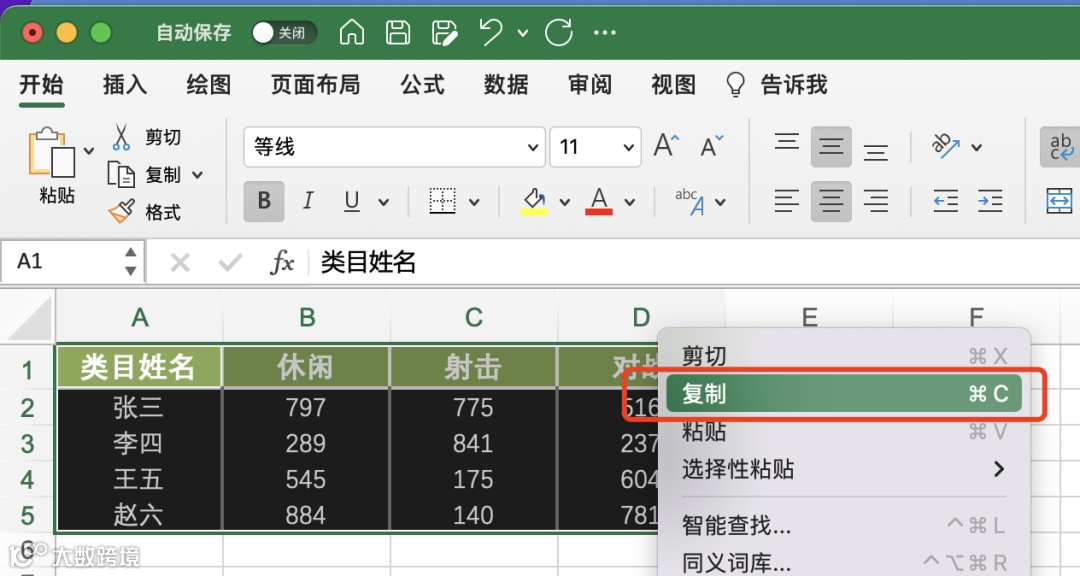Align text left

tap(787, 201)
